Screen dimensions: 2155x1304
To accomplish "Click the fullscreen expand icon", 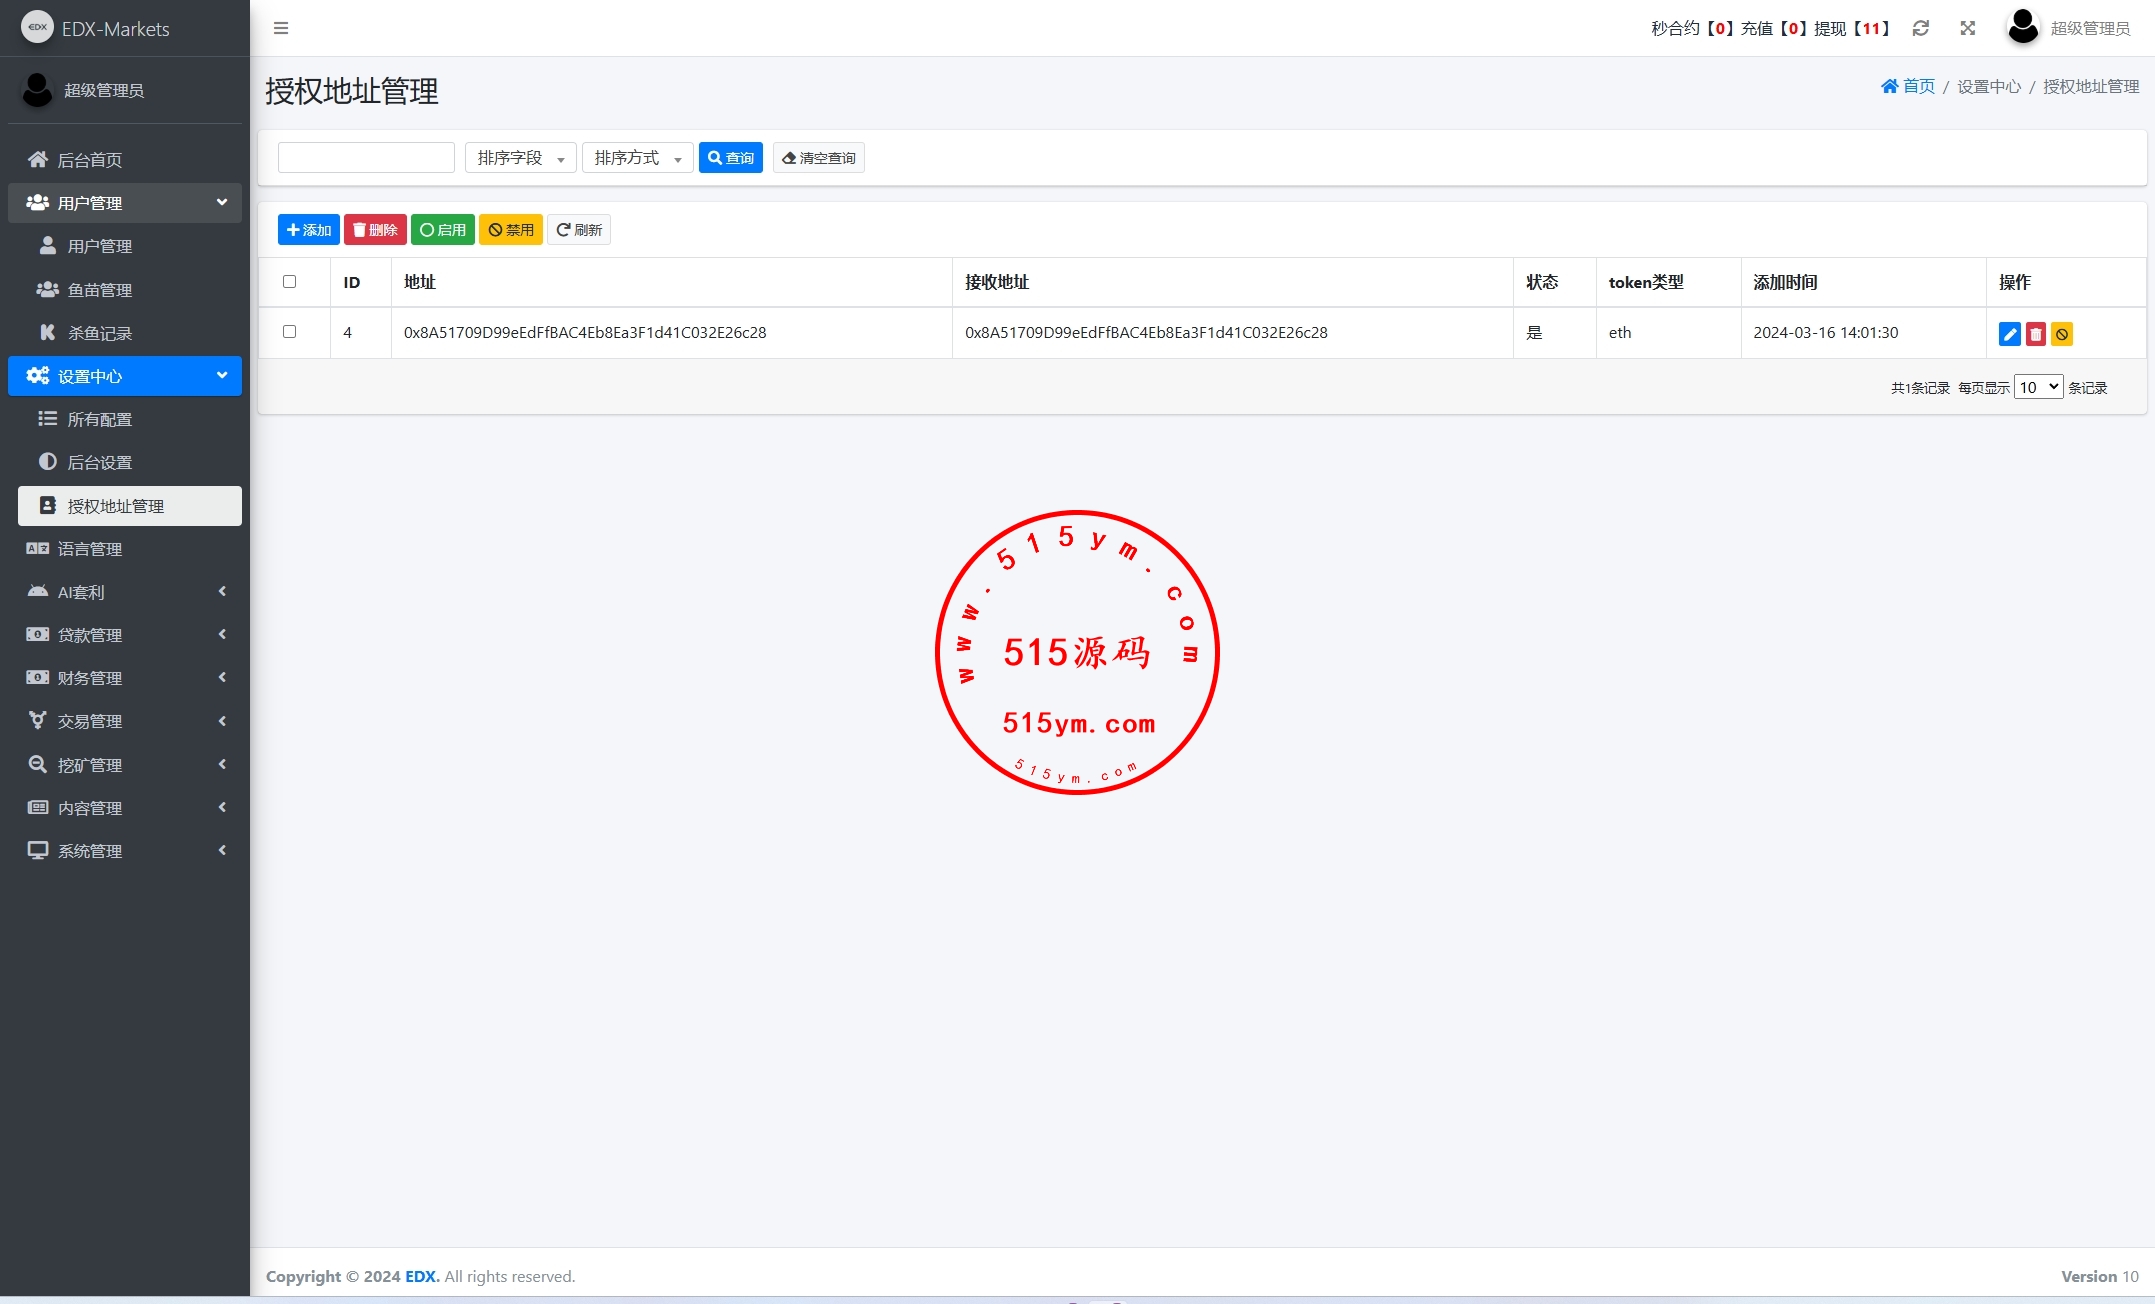I will pos(1967,28).
